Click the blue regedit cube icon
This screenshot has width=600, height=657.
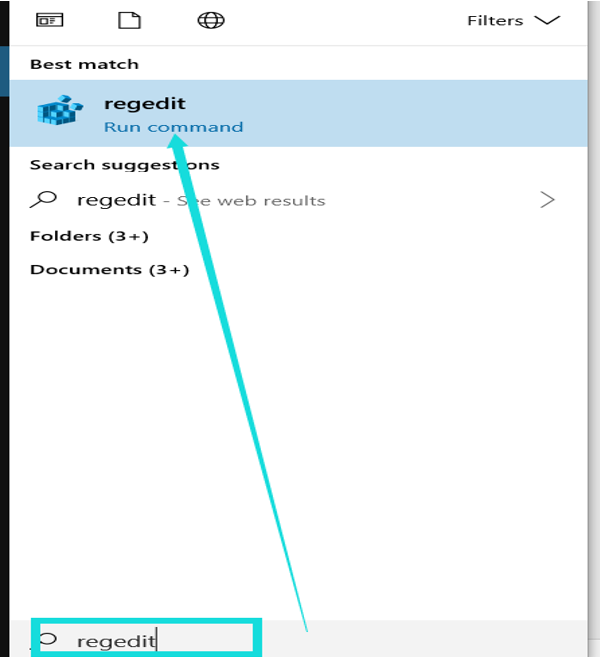pos(60,113)
